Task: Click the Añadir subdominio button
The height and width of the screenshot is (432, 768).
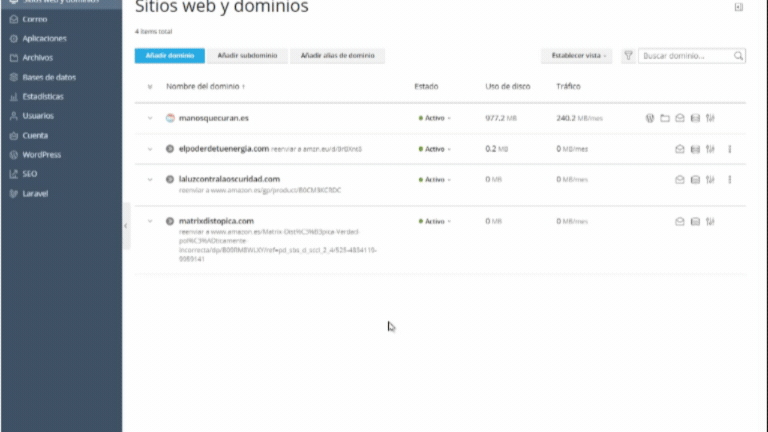Action: coord(248,56)
